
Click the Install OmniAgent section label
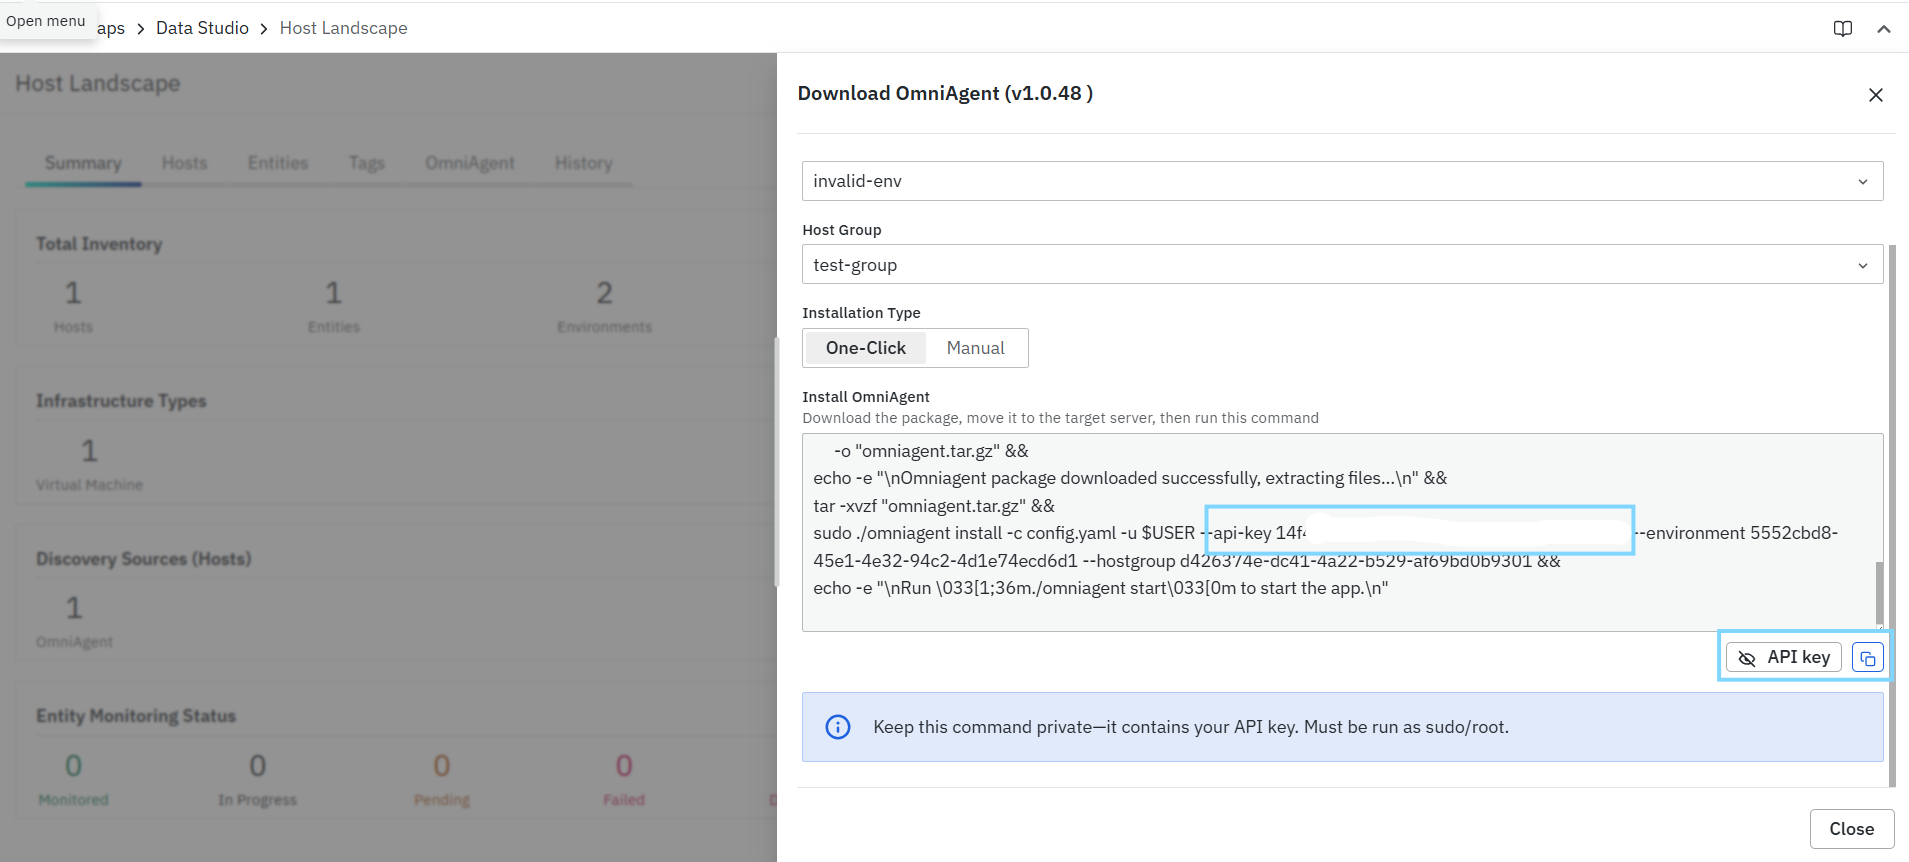[866, 397]
